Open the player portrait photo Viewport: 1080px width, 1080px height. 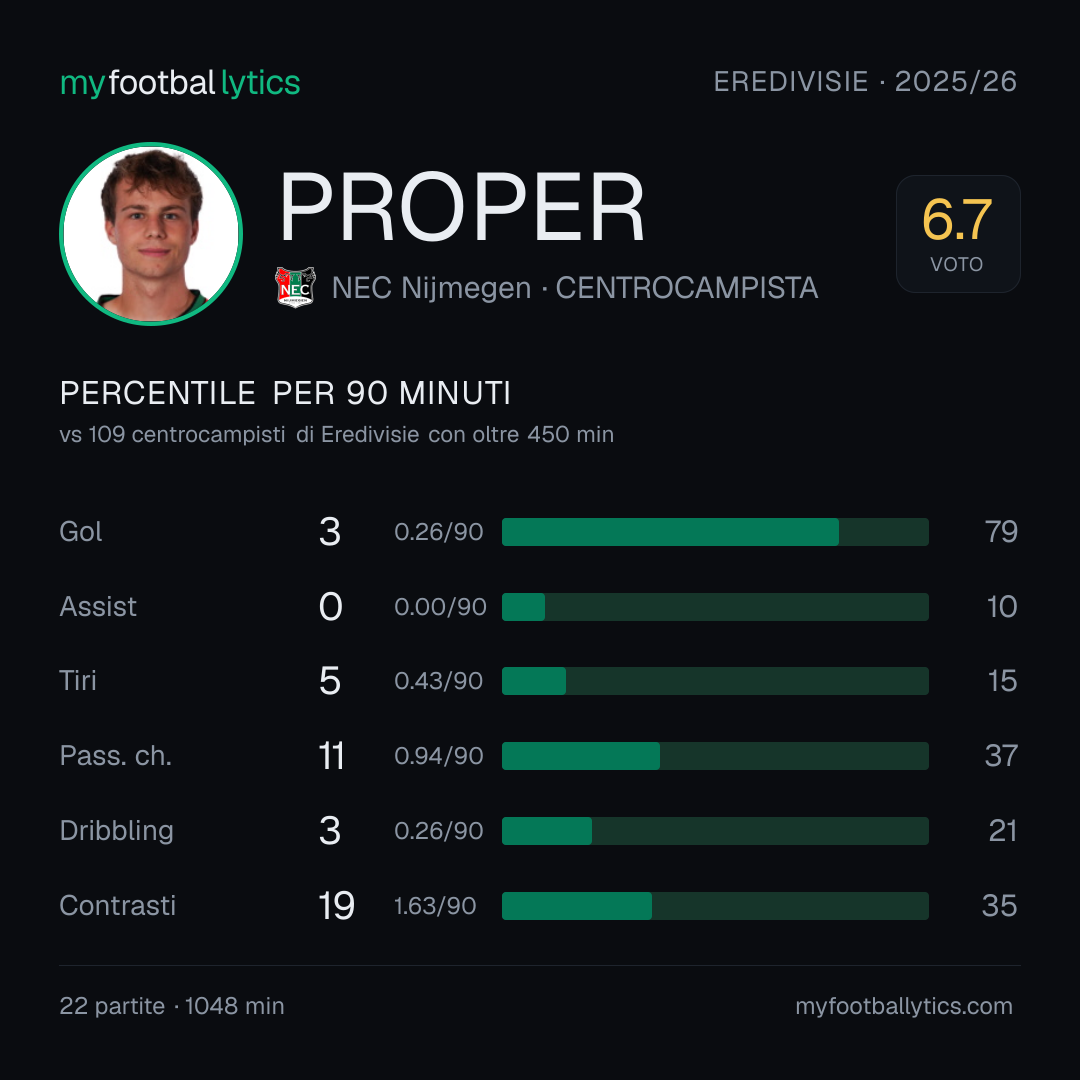(x=151, y=233)
